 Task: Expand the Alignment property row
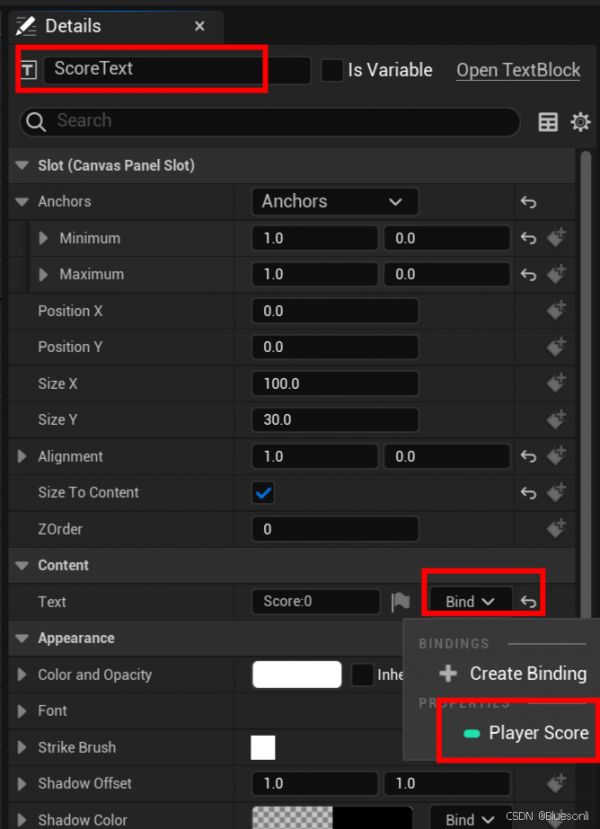[x=23, y=457]
